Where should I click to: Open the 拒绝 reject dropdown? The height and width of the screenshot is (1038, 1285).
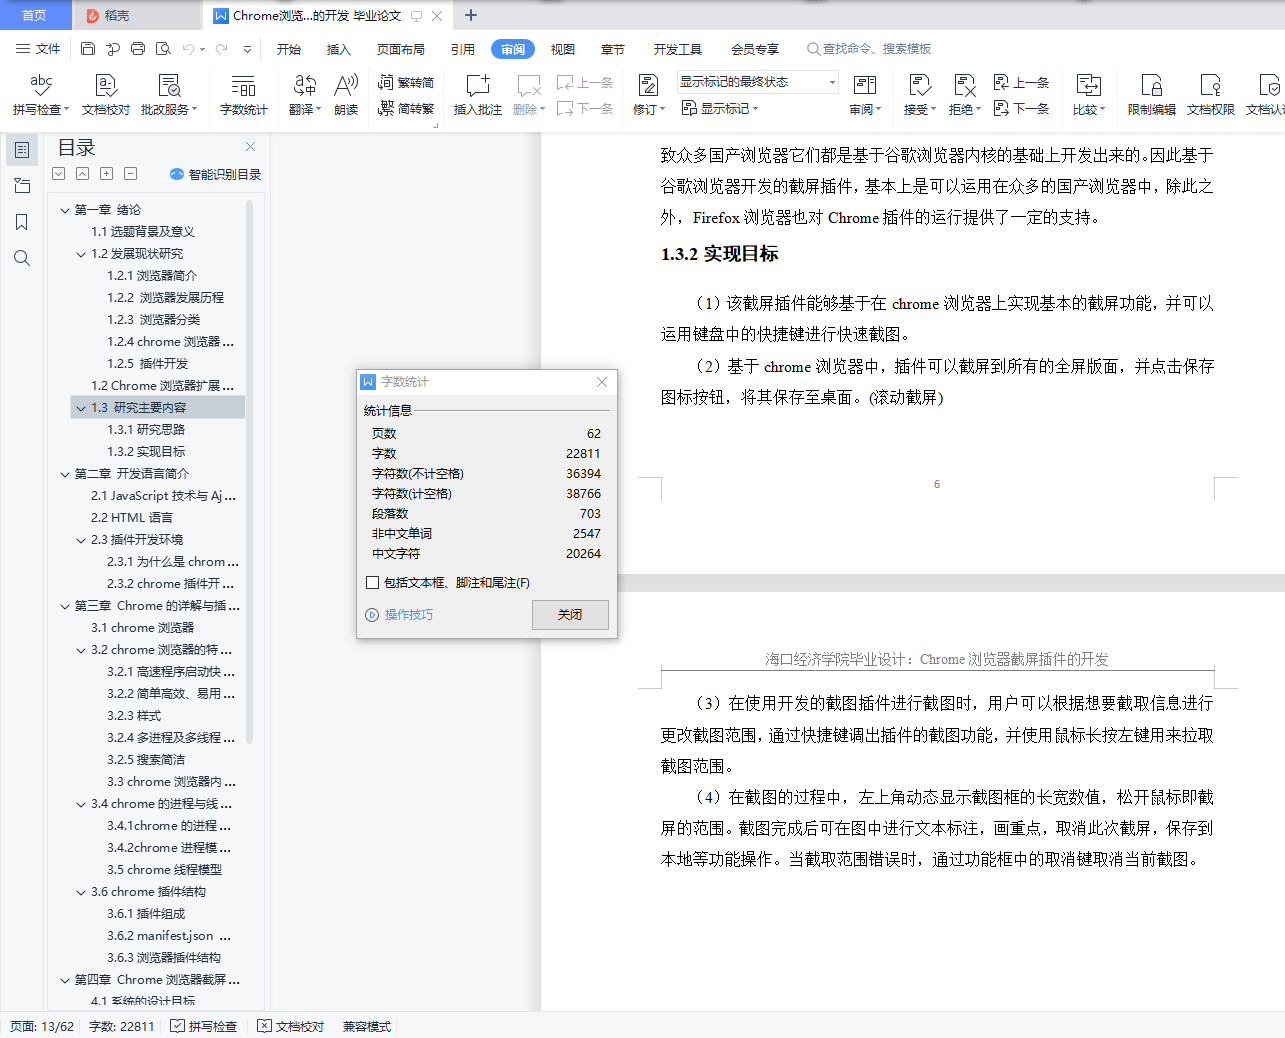click(965, 109)
